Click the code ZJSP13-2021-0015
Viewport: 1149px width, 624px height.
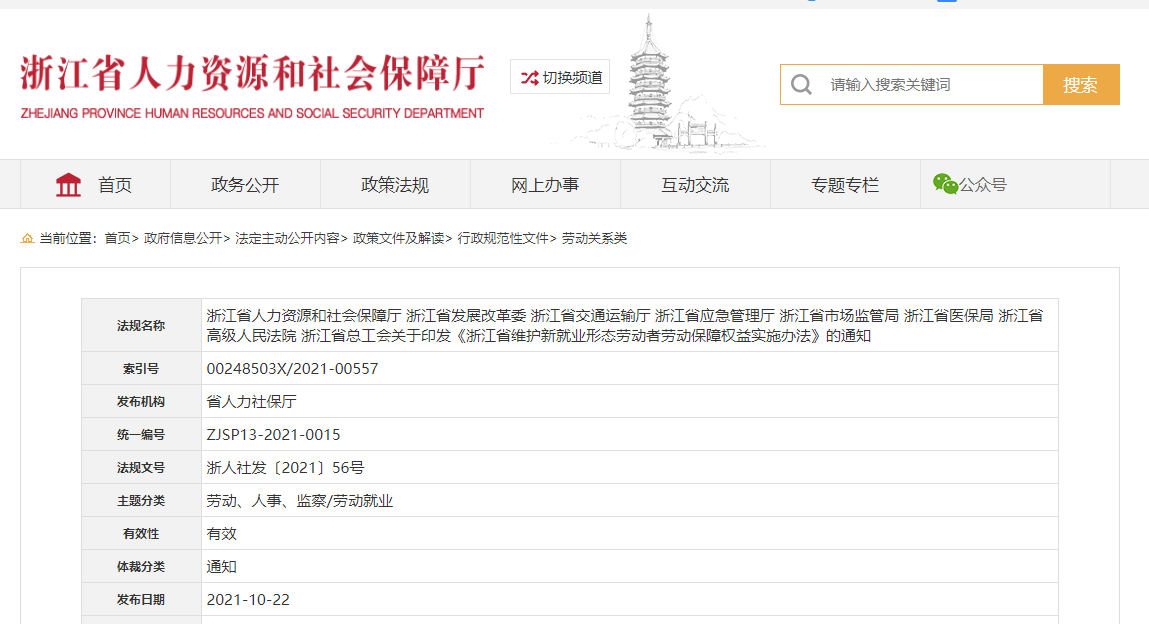[x=273, y=434]
